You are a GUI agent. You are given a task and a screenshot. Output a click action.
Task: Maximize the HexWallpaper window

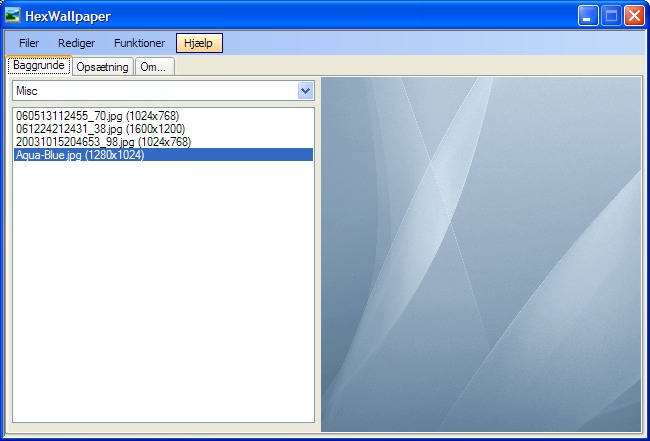[x=611, y=16]
